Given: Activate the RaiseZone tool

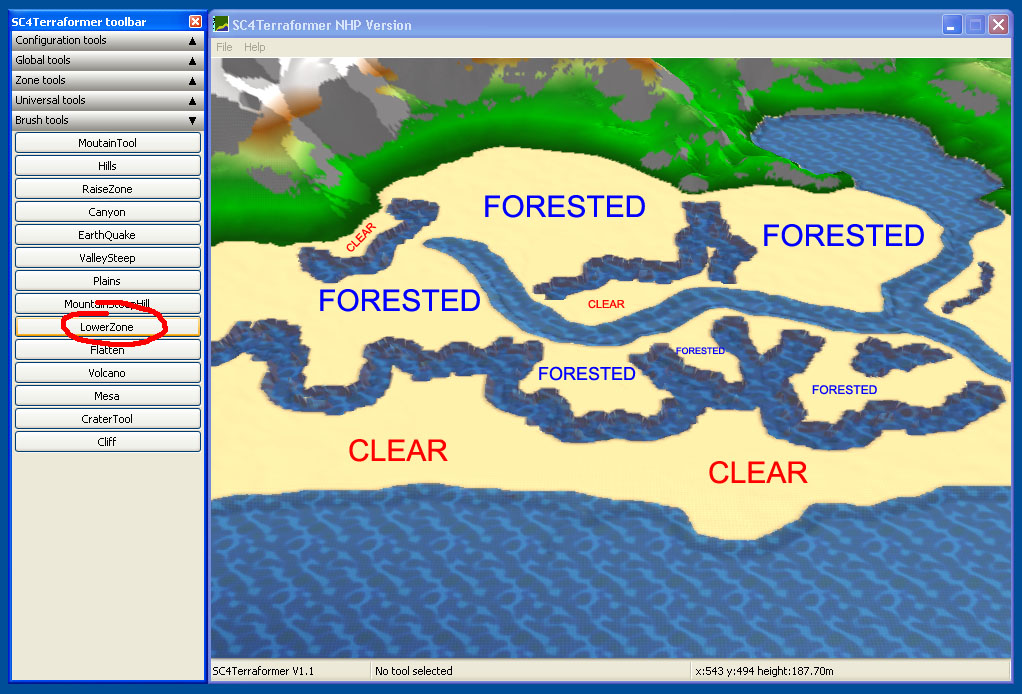Looking at the screenshot, I should point(108,189).
